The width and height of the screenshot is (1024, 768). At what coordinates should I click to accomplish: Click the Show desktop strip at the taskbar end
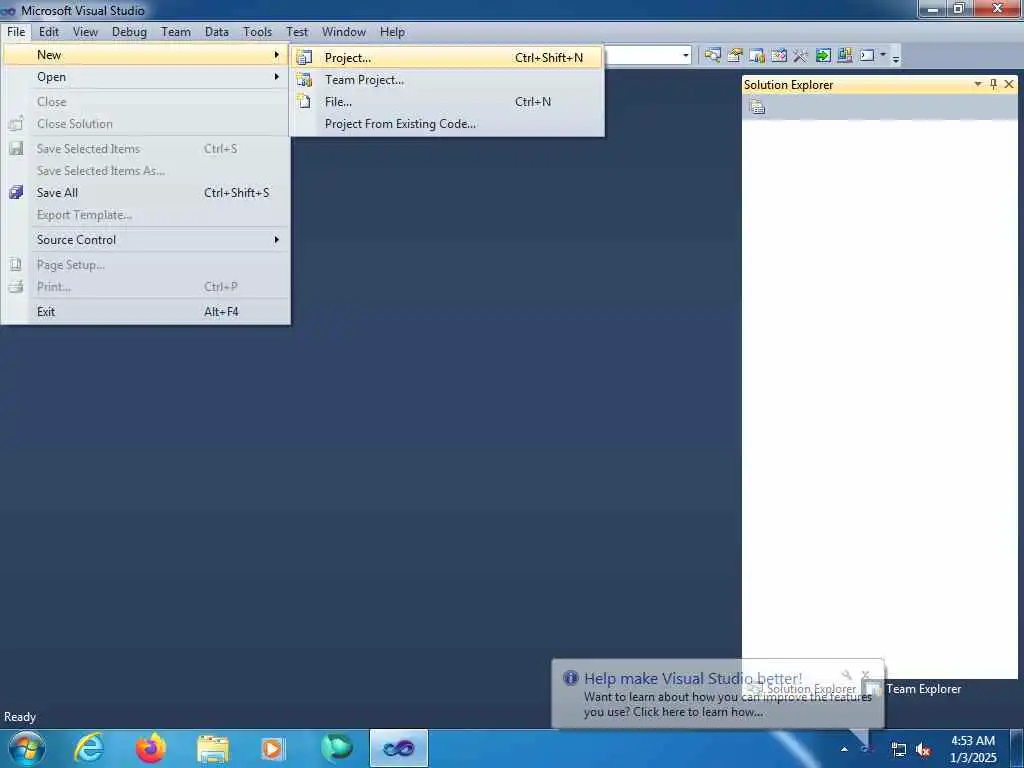1016,748
